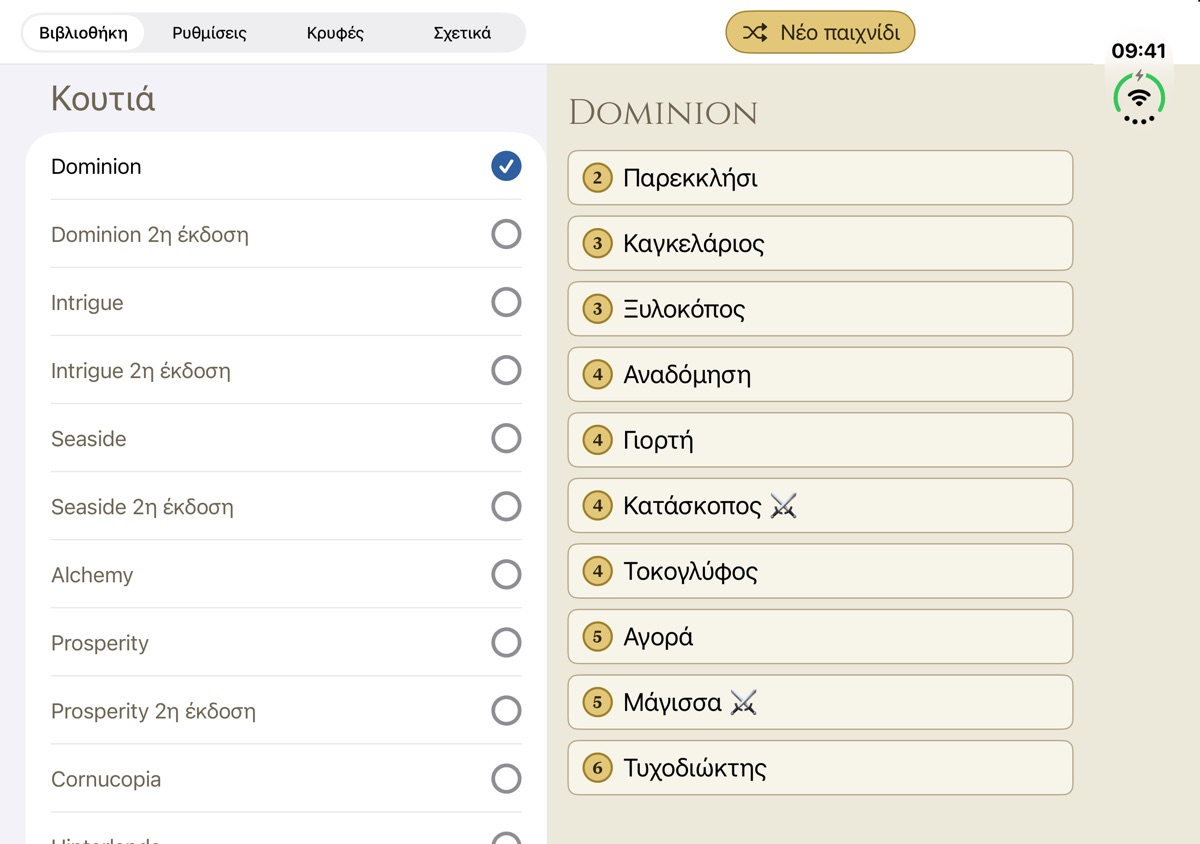Enable the Intrigue box radio button
Viewport: 1200px width, 844px height.
[x=506, y=302]
